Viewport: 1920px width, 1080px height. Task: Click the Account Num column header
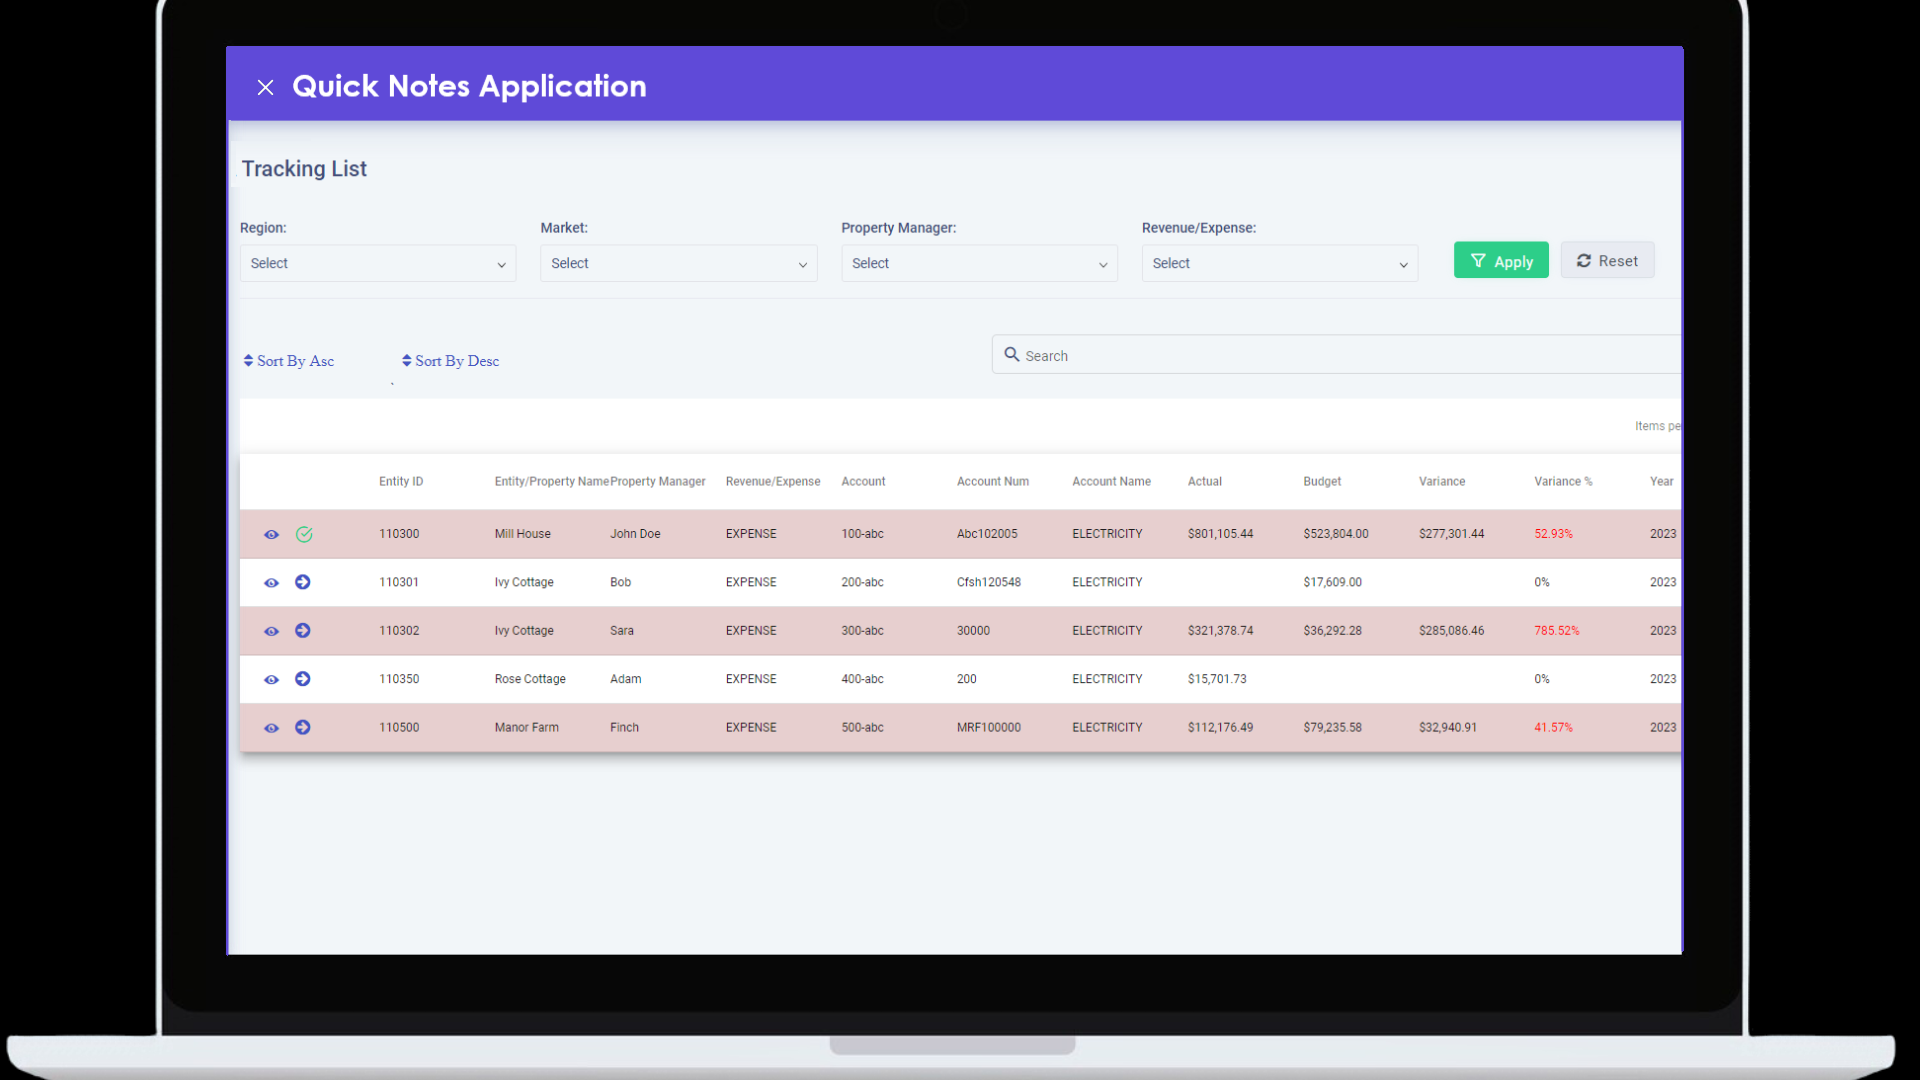coord(993,482)
